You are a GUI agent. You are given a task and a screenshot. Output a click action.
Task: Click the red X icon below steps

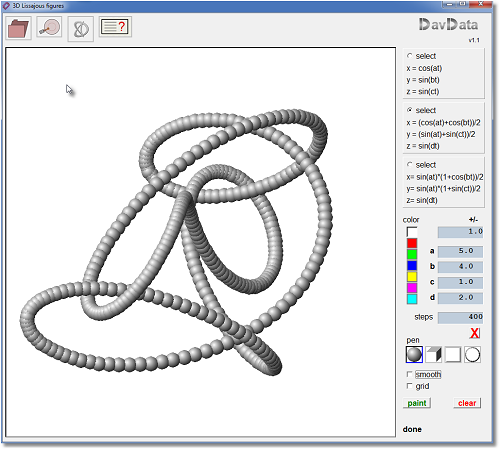(x=475, y=333)
